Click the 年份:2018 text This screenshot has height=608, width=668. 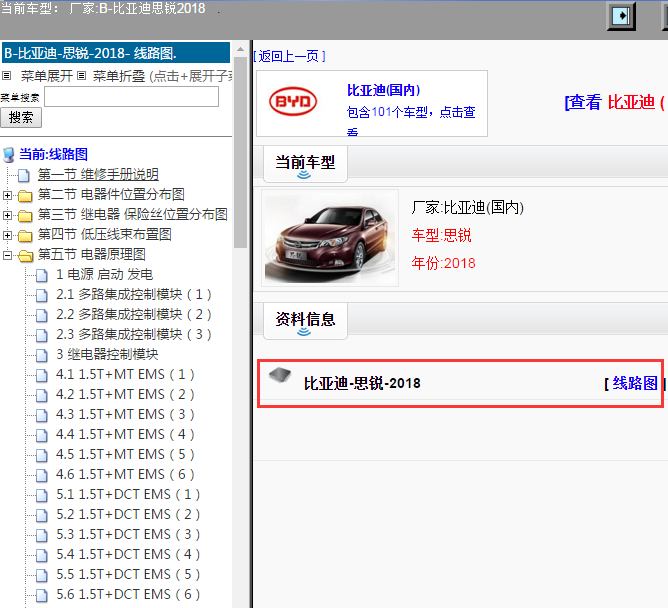443,263
